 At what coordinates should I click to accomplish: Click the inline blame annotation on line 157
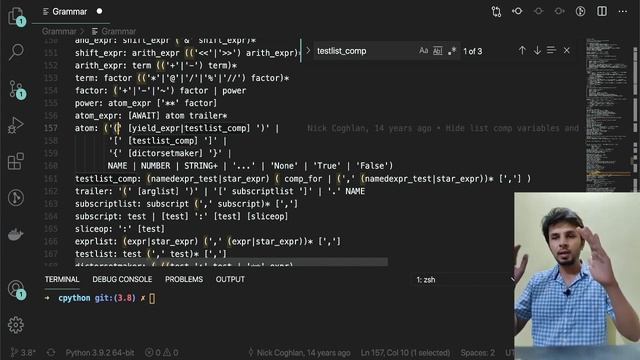[x=443, y=128]
